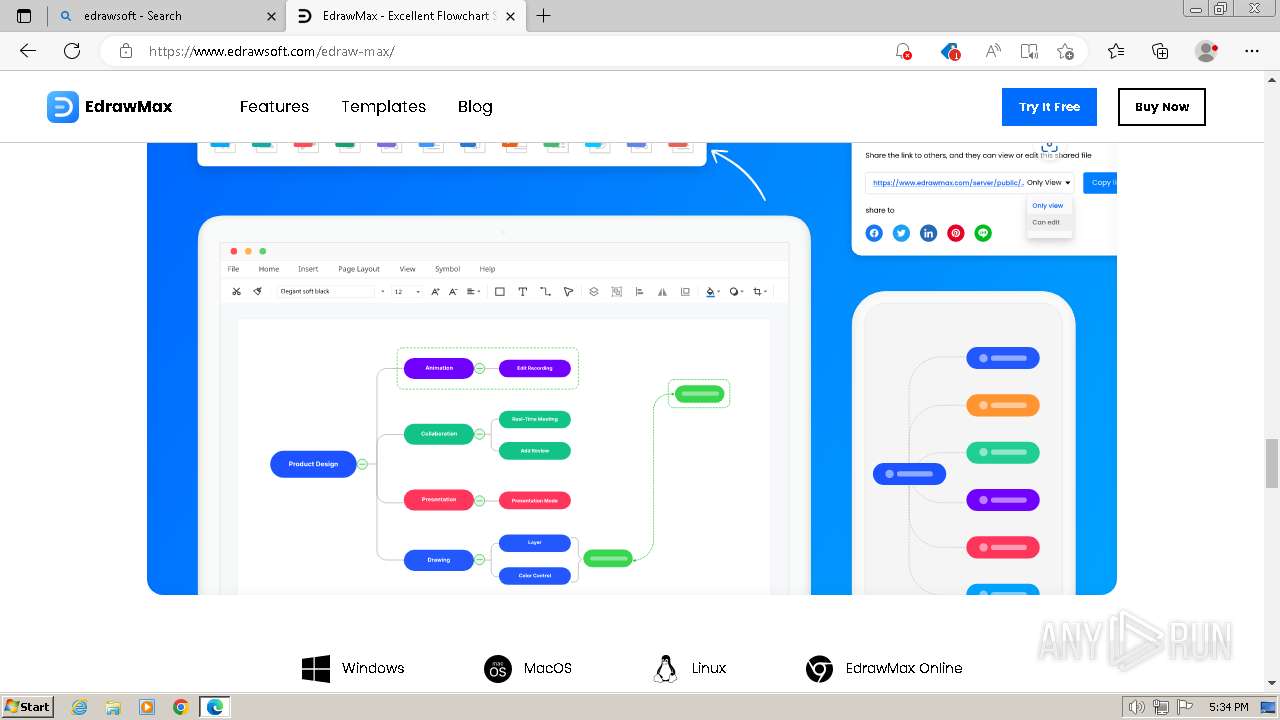Select Windows download option
This screenshot has height=720, width=1280.
[x=353, y=668]
